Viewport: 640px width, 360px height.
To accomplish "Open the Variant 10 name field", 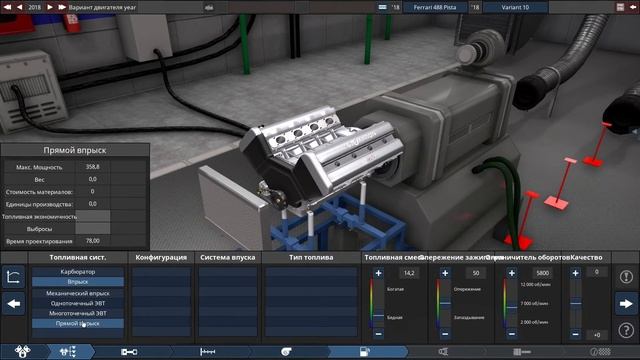I will click(x=515, y=7).
